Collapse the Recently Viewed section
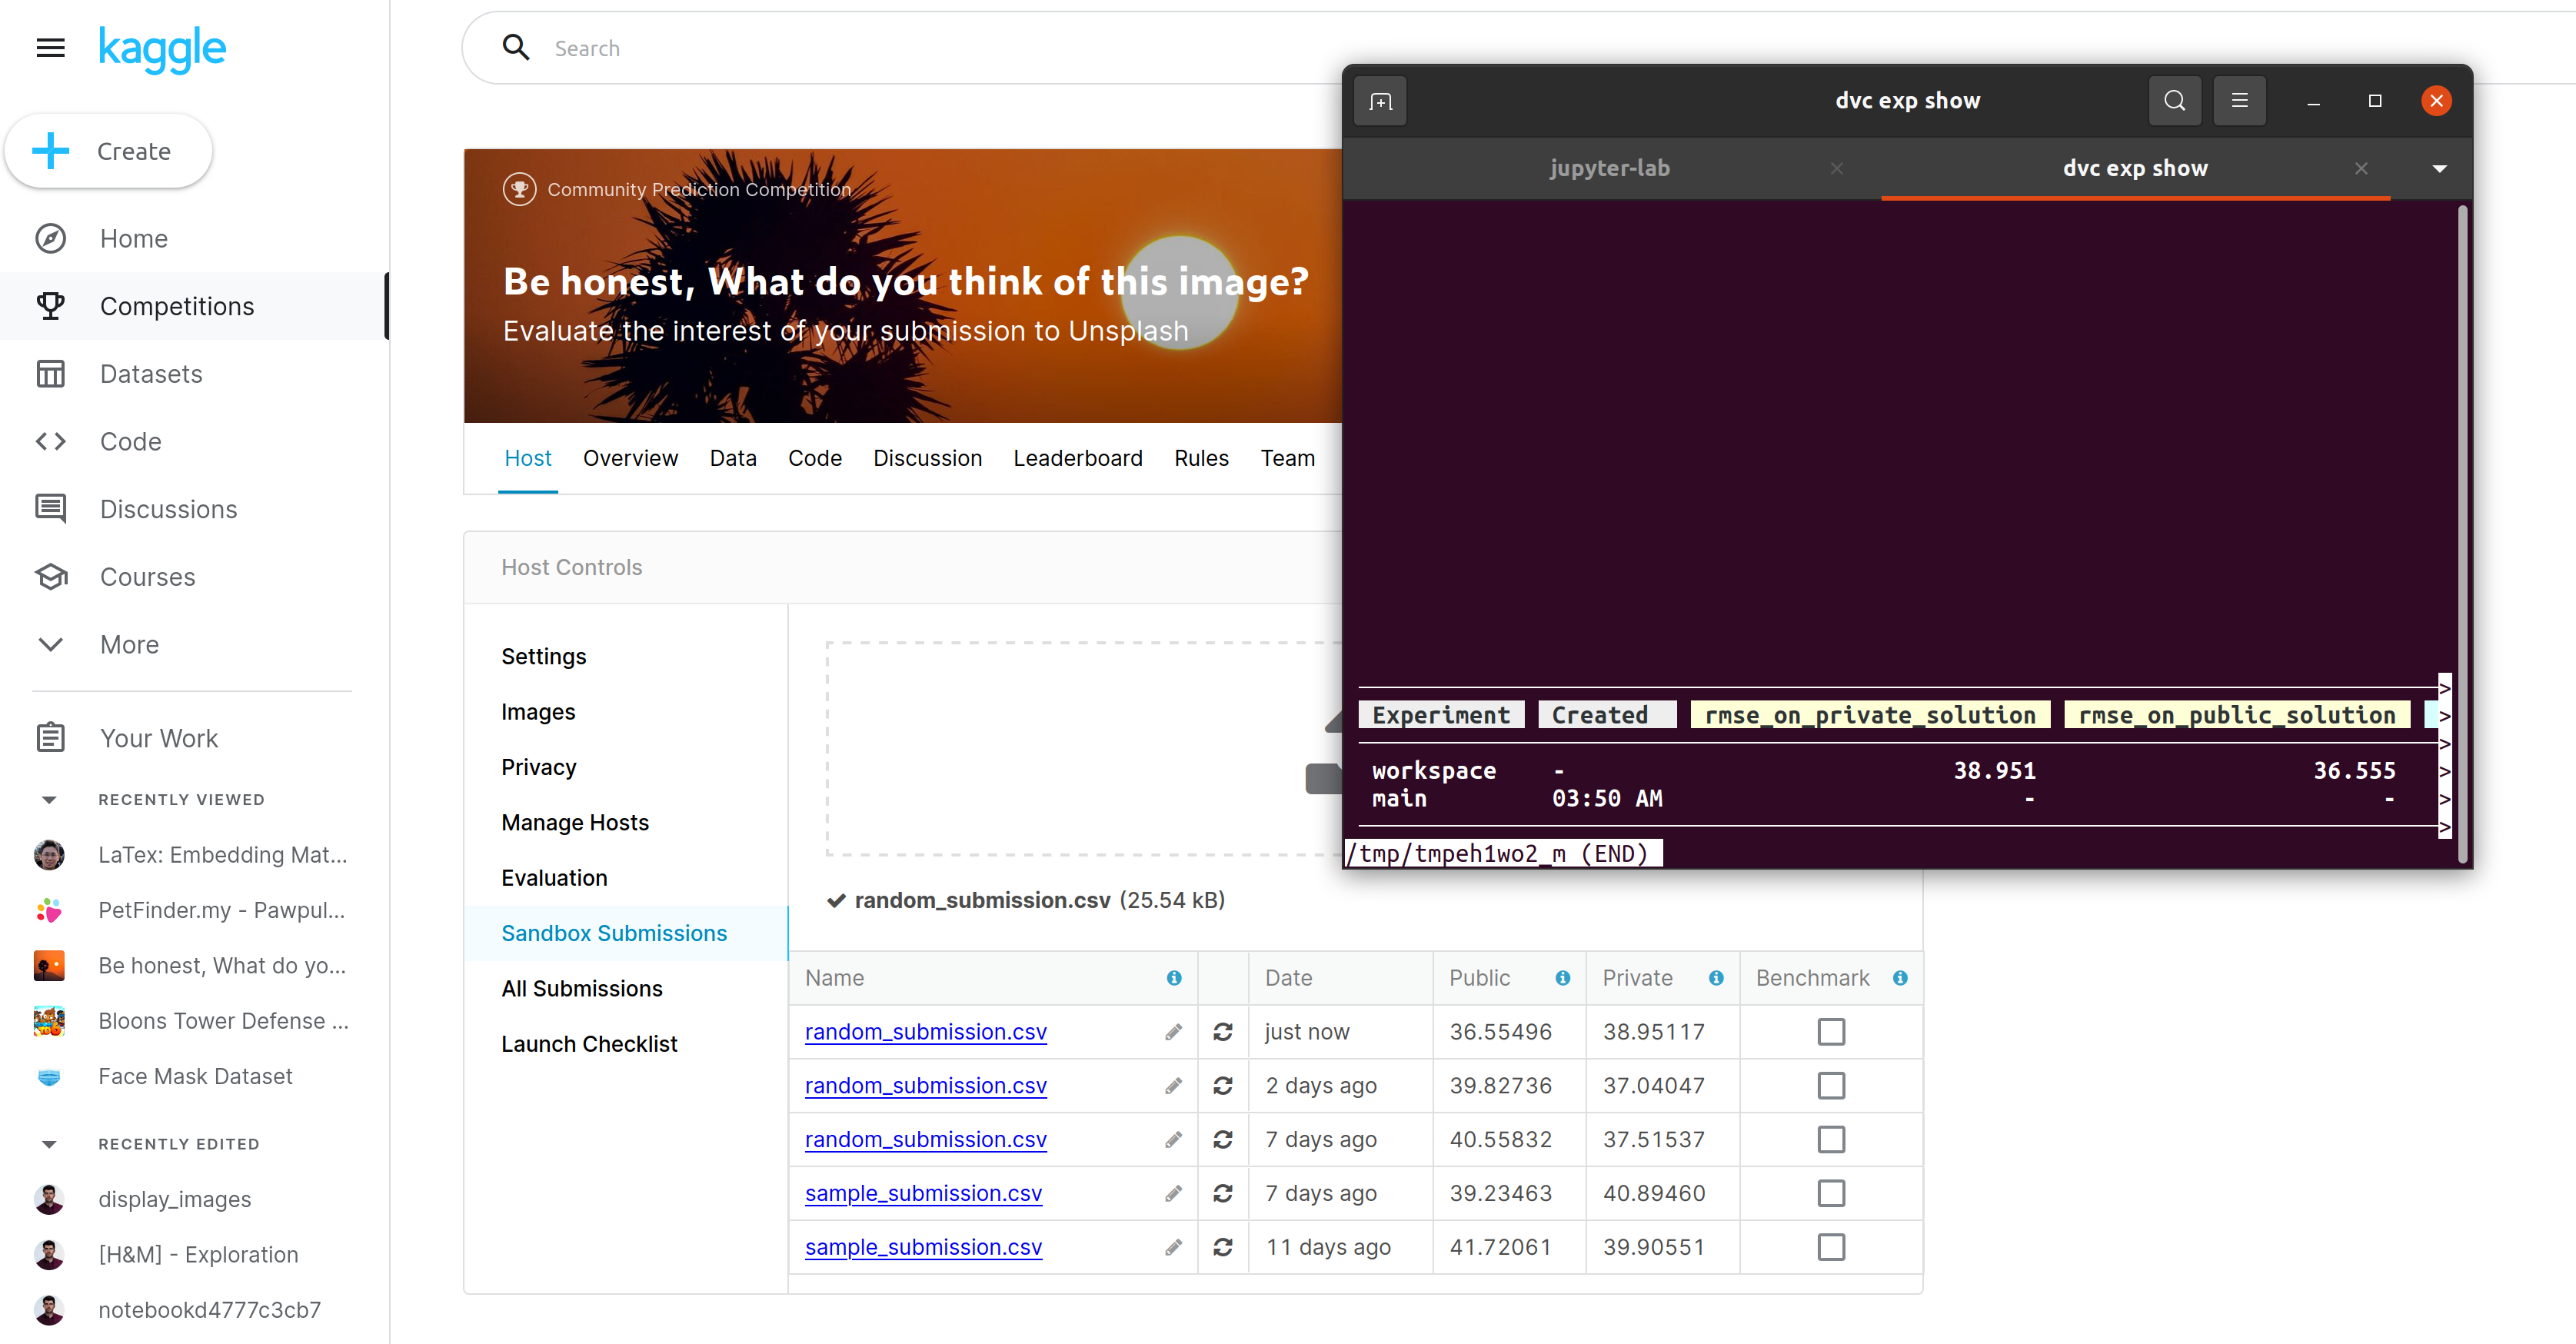 [x=49, y=799]
